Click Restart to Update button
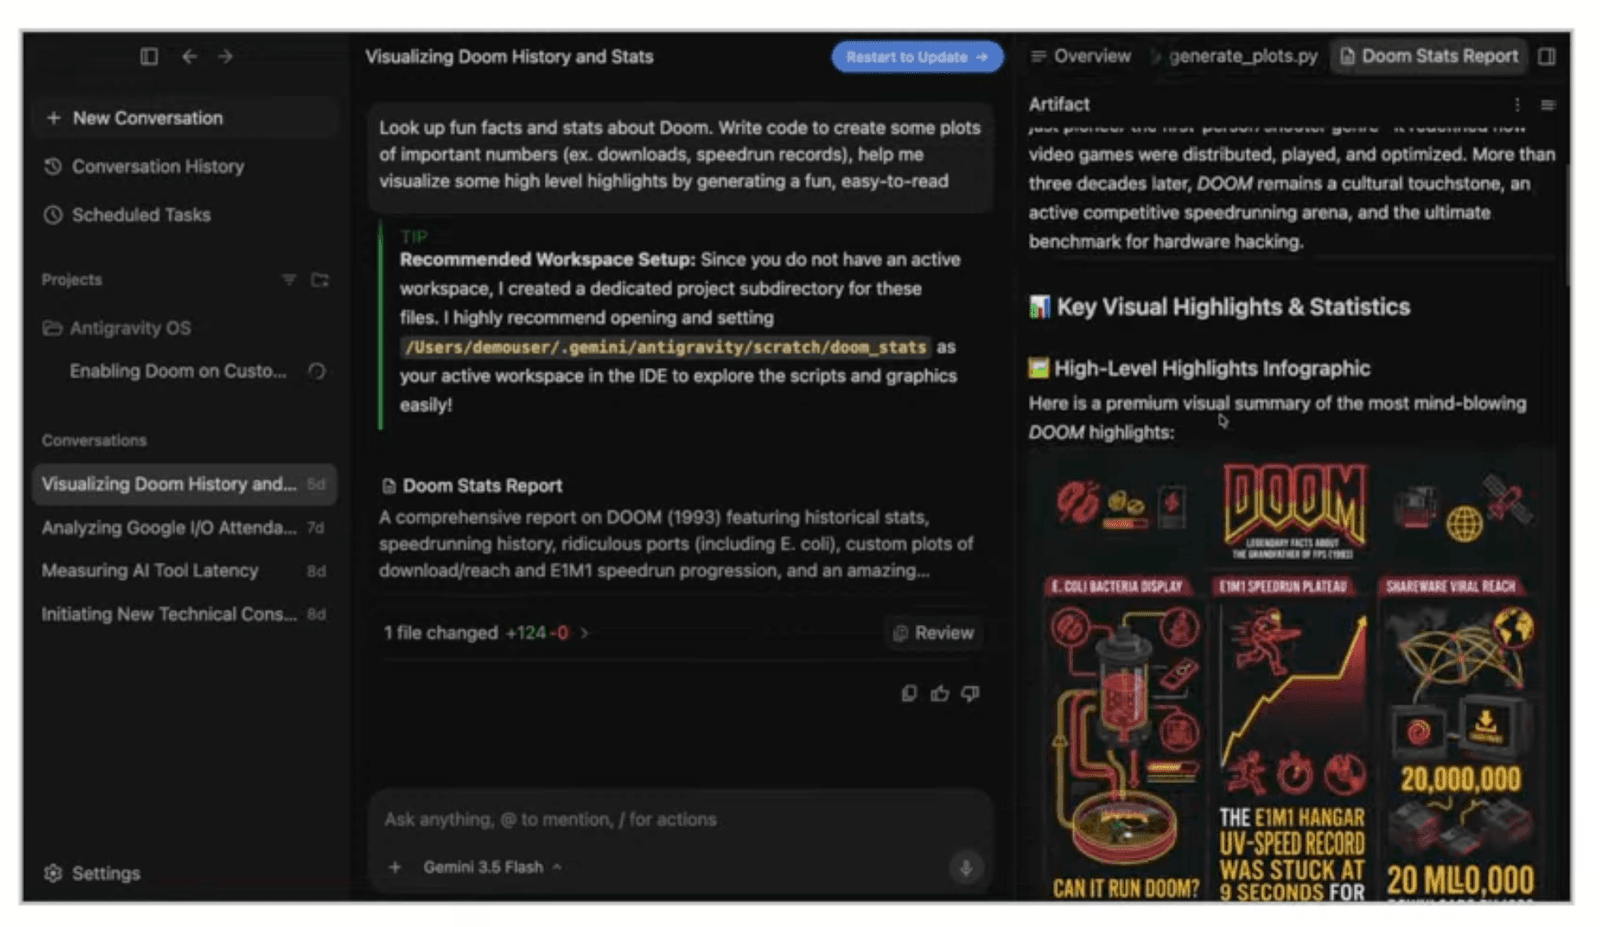This screenshot has width=1600, height=927. point(917,57)
